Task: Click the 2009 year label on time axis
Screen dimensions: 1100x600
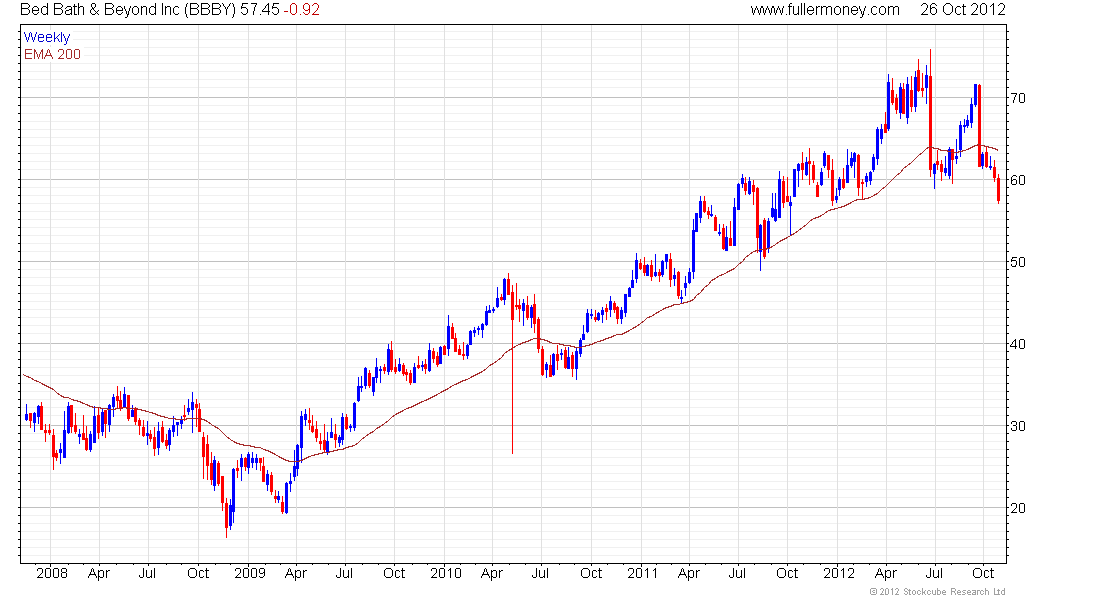Action: coord(250,573)
